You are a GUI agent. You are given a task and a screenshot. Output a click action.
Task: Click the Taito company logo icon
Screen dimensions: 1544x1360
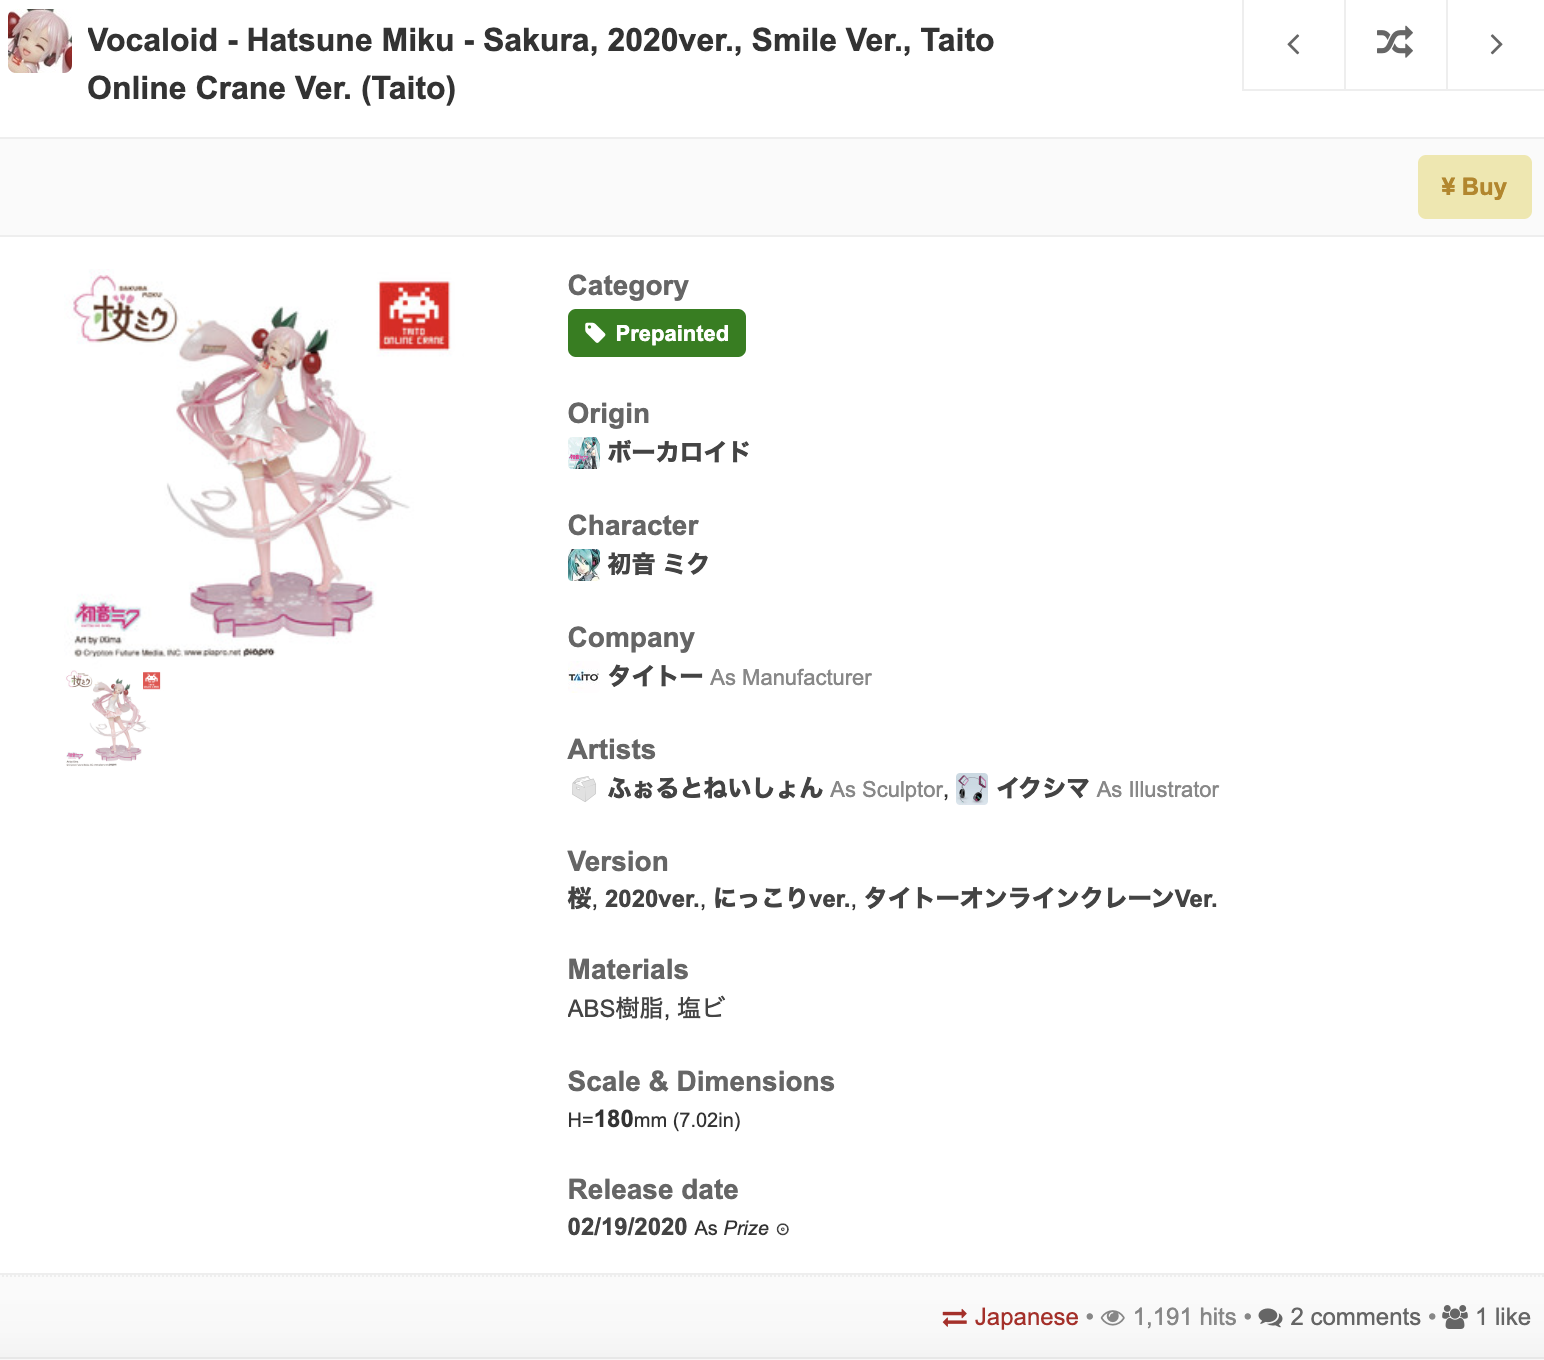pos(584,677)
